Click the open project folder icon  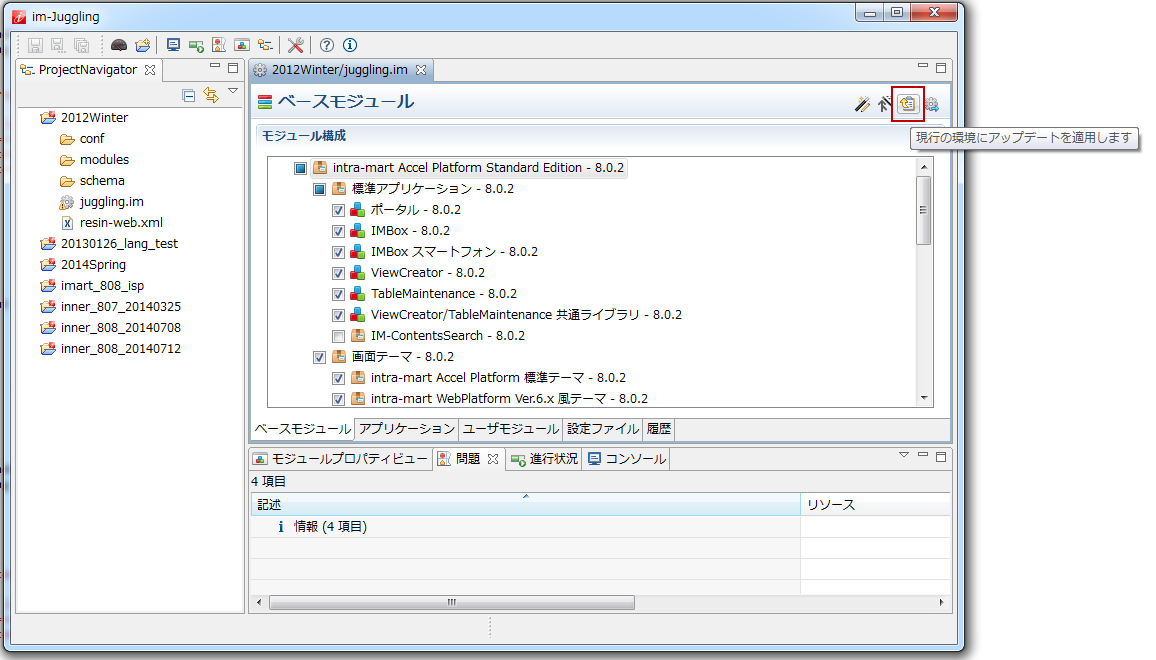click(x=143, y=46)
